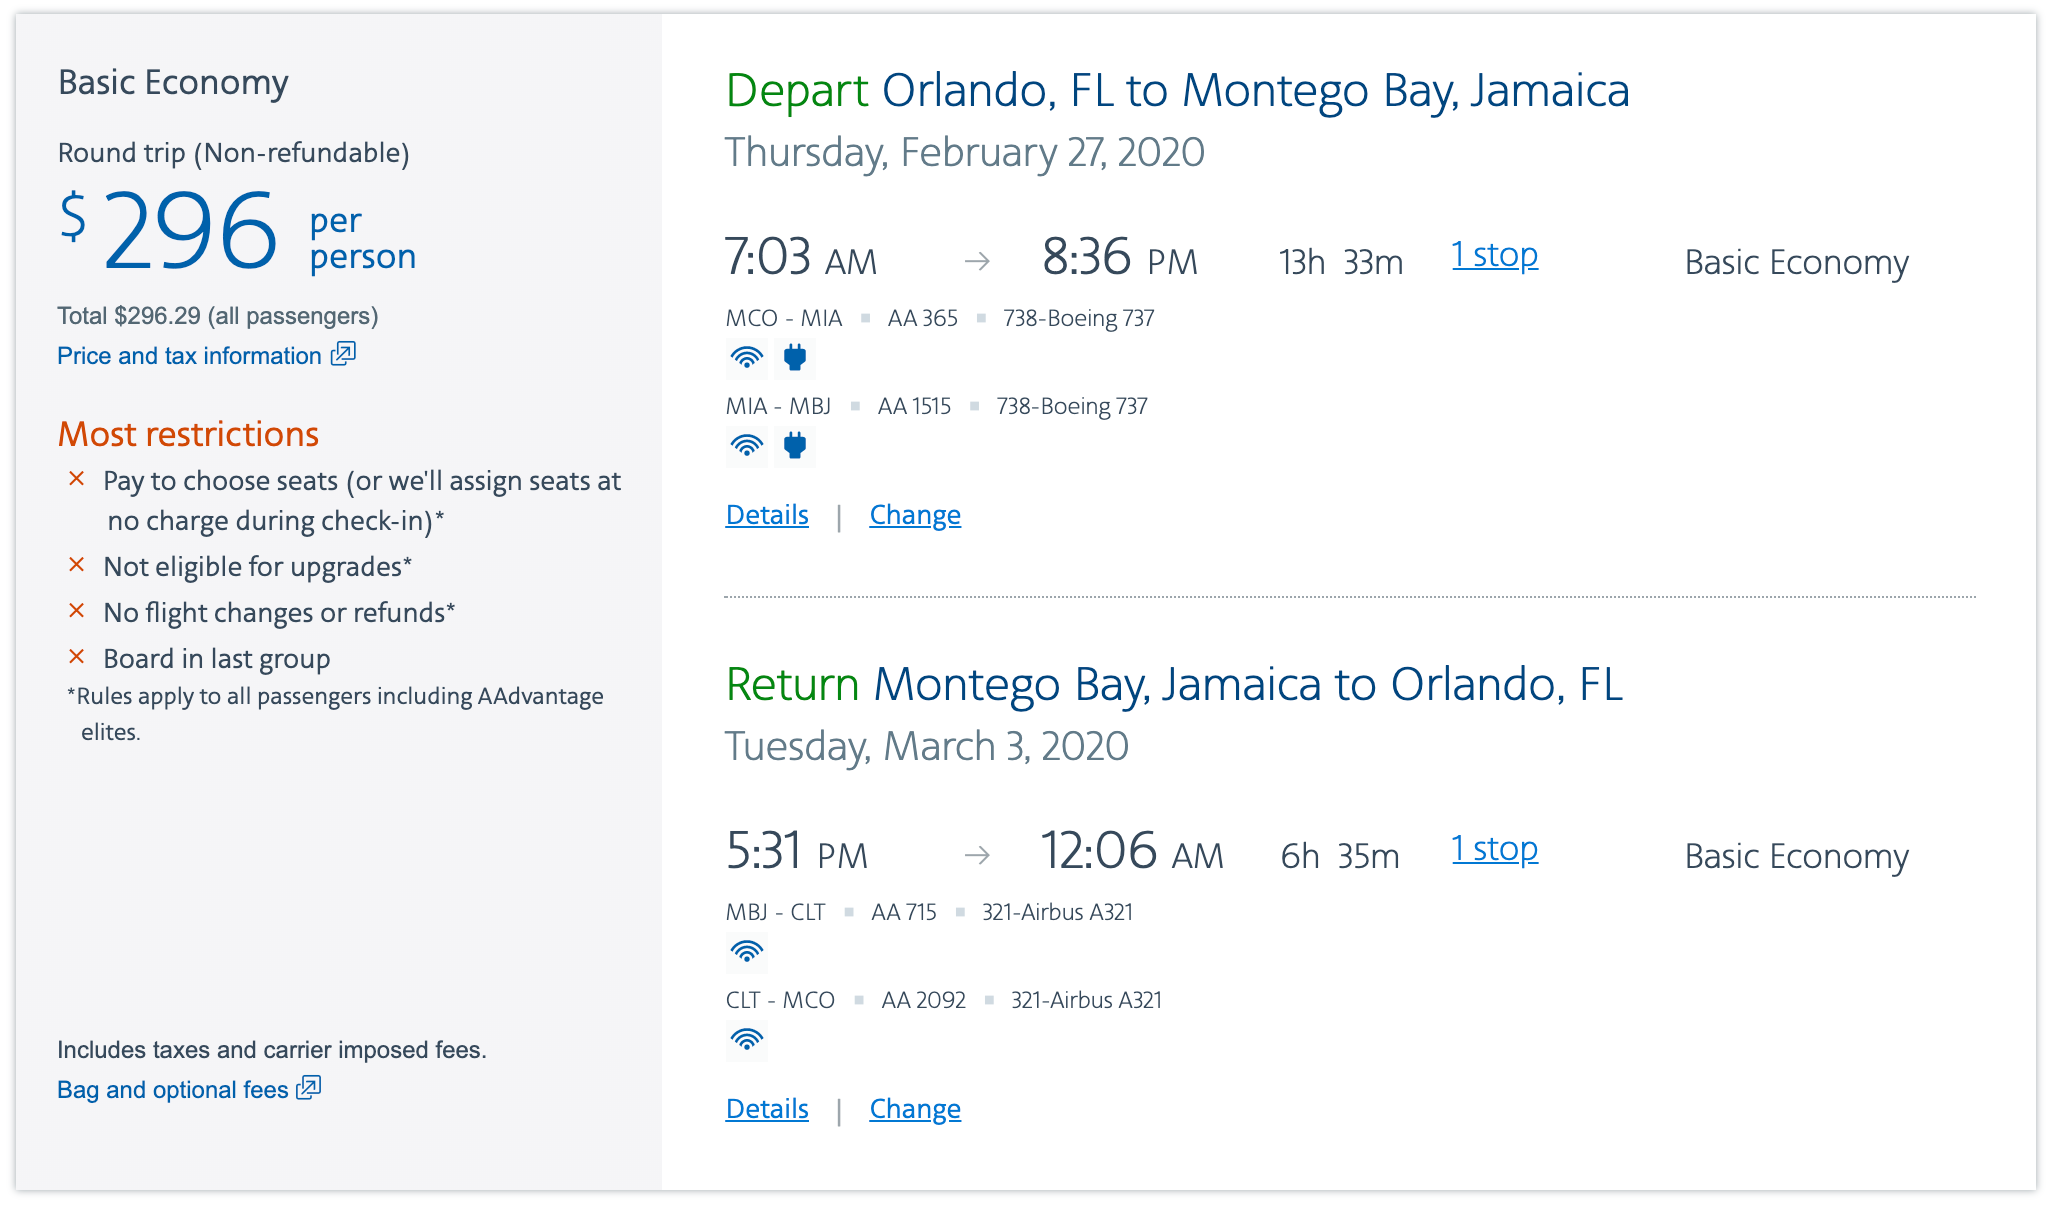Click the Most restrictions heading
This screenshot has width=2054, height=1210.
click(x=188, y=434)
